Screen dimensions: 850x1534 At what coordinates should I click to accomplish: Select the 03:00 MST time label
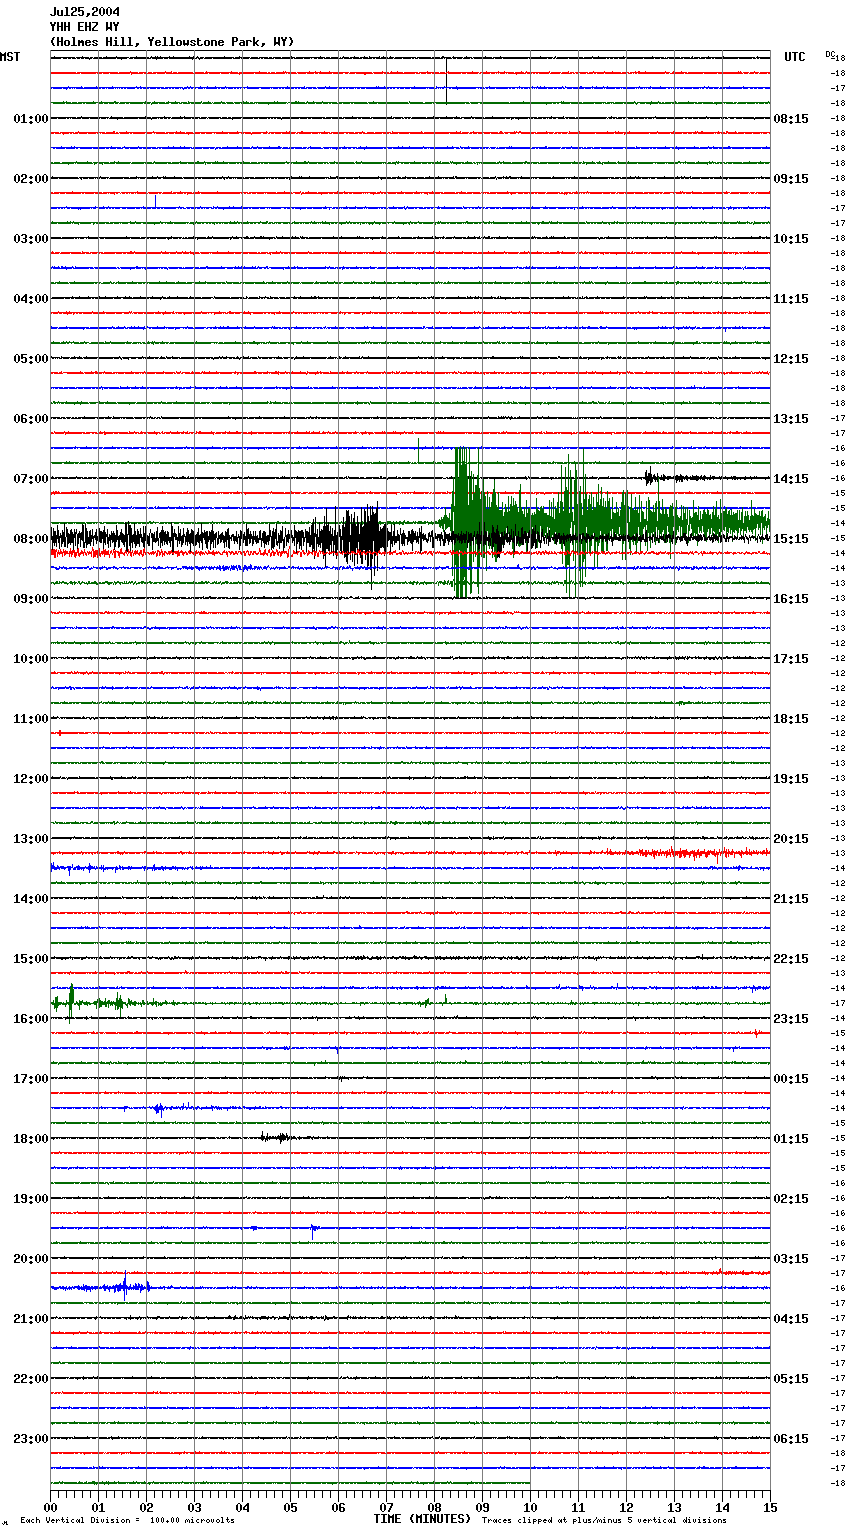[31, 239]
